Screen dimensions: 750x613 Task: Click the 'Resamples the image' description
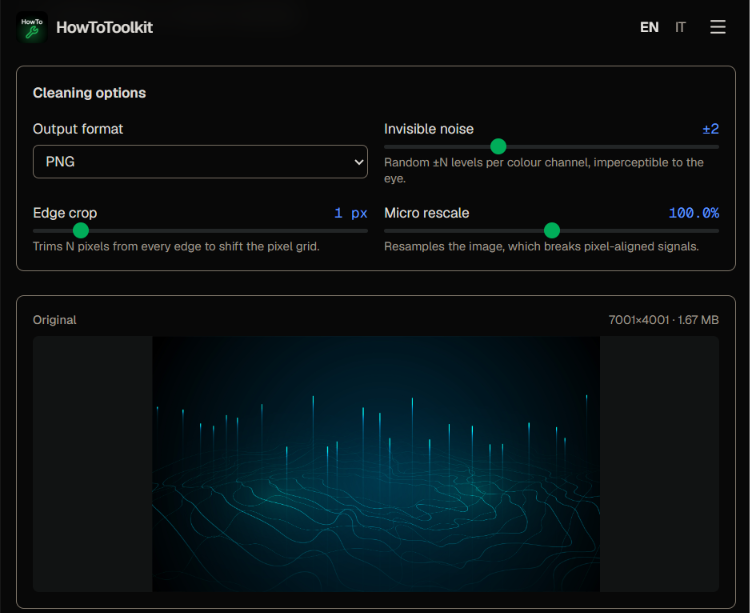click(x=541, y=246)
